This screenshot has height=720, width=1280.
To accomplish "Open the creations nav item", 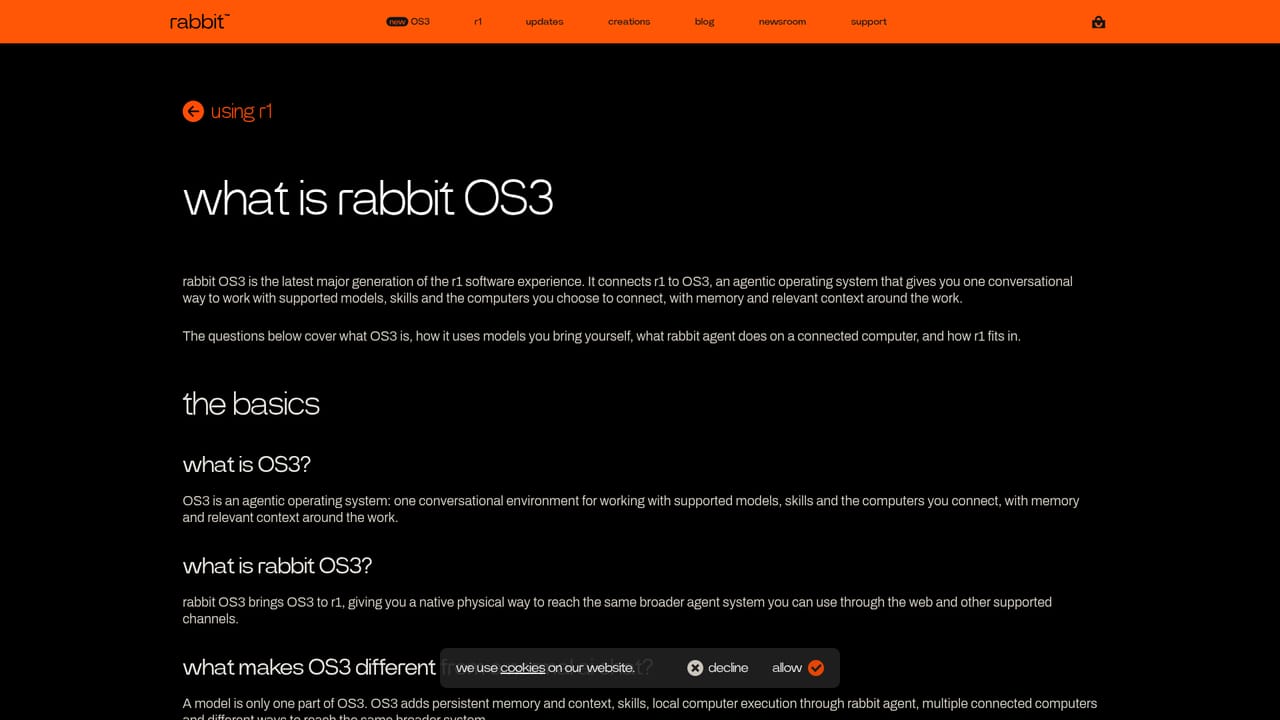I will (x=629, y=21).
